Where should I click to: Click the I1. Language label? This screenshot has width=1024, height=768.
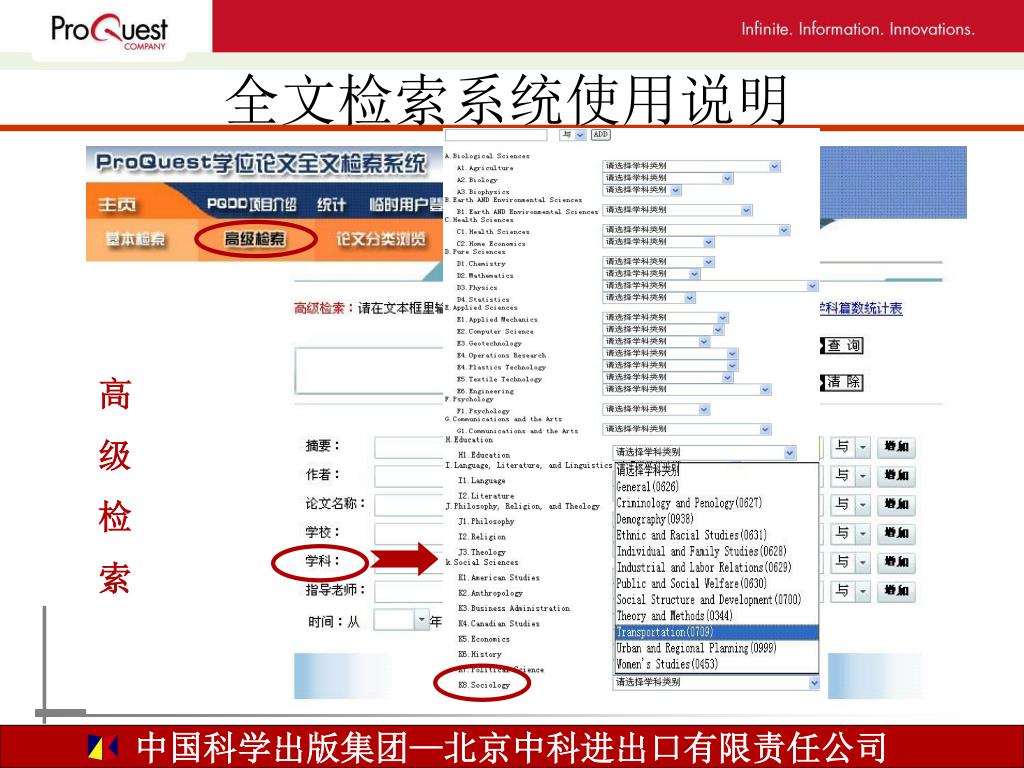point(481,480)
